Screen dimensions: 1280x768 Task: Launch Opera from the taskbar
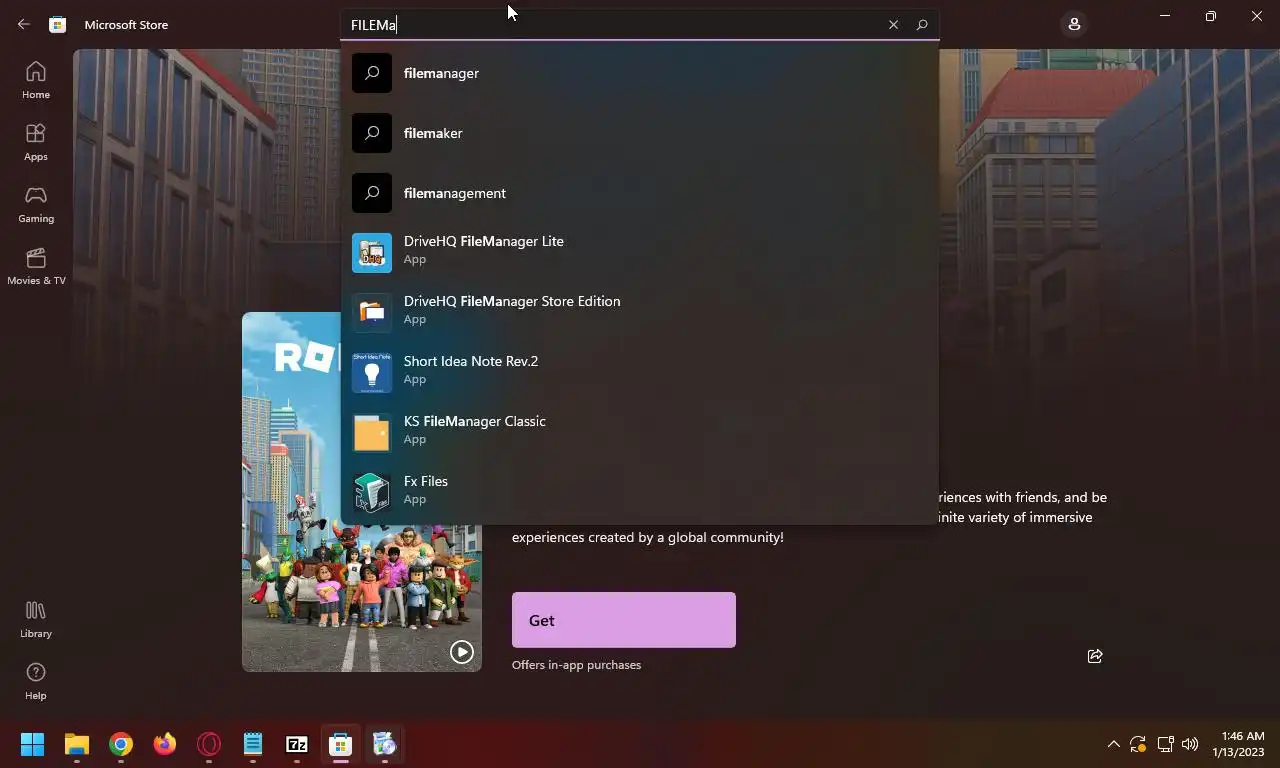[209, 744]
